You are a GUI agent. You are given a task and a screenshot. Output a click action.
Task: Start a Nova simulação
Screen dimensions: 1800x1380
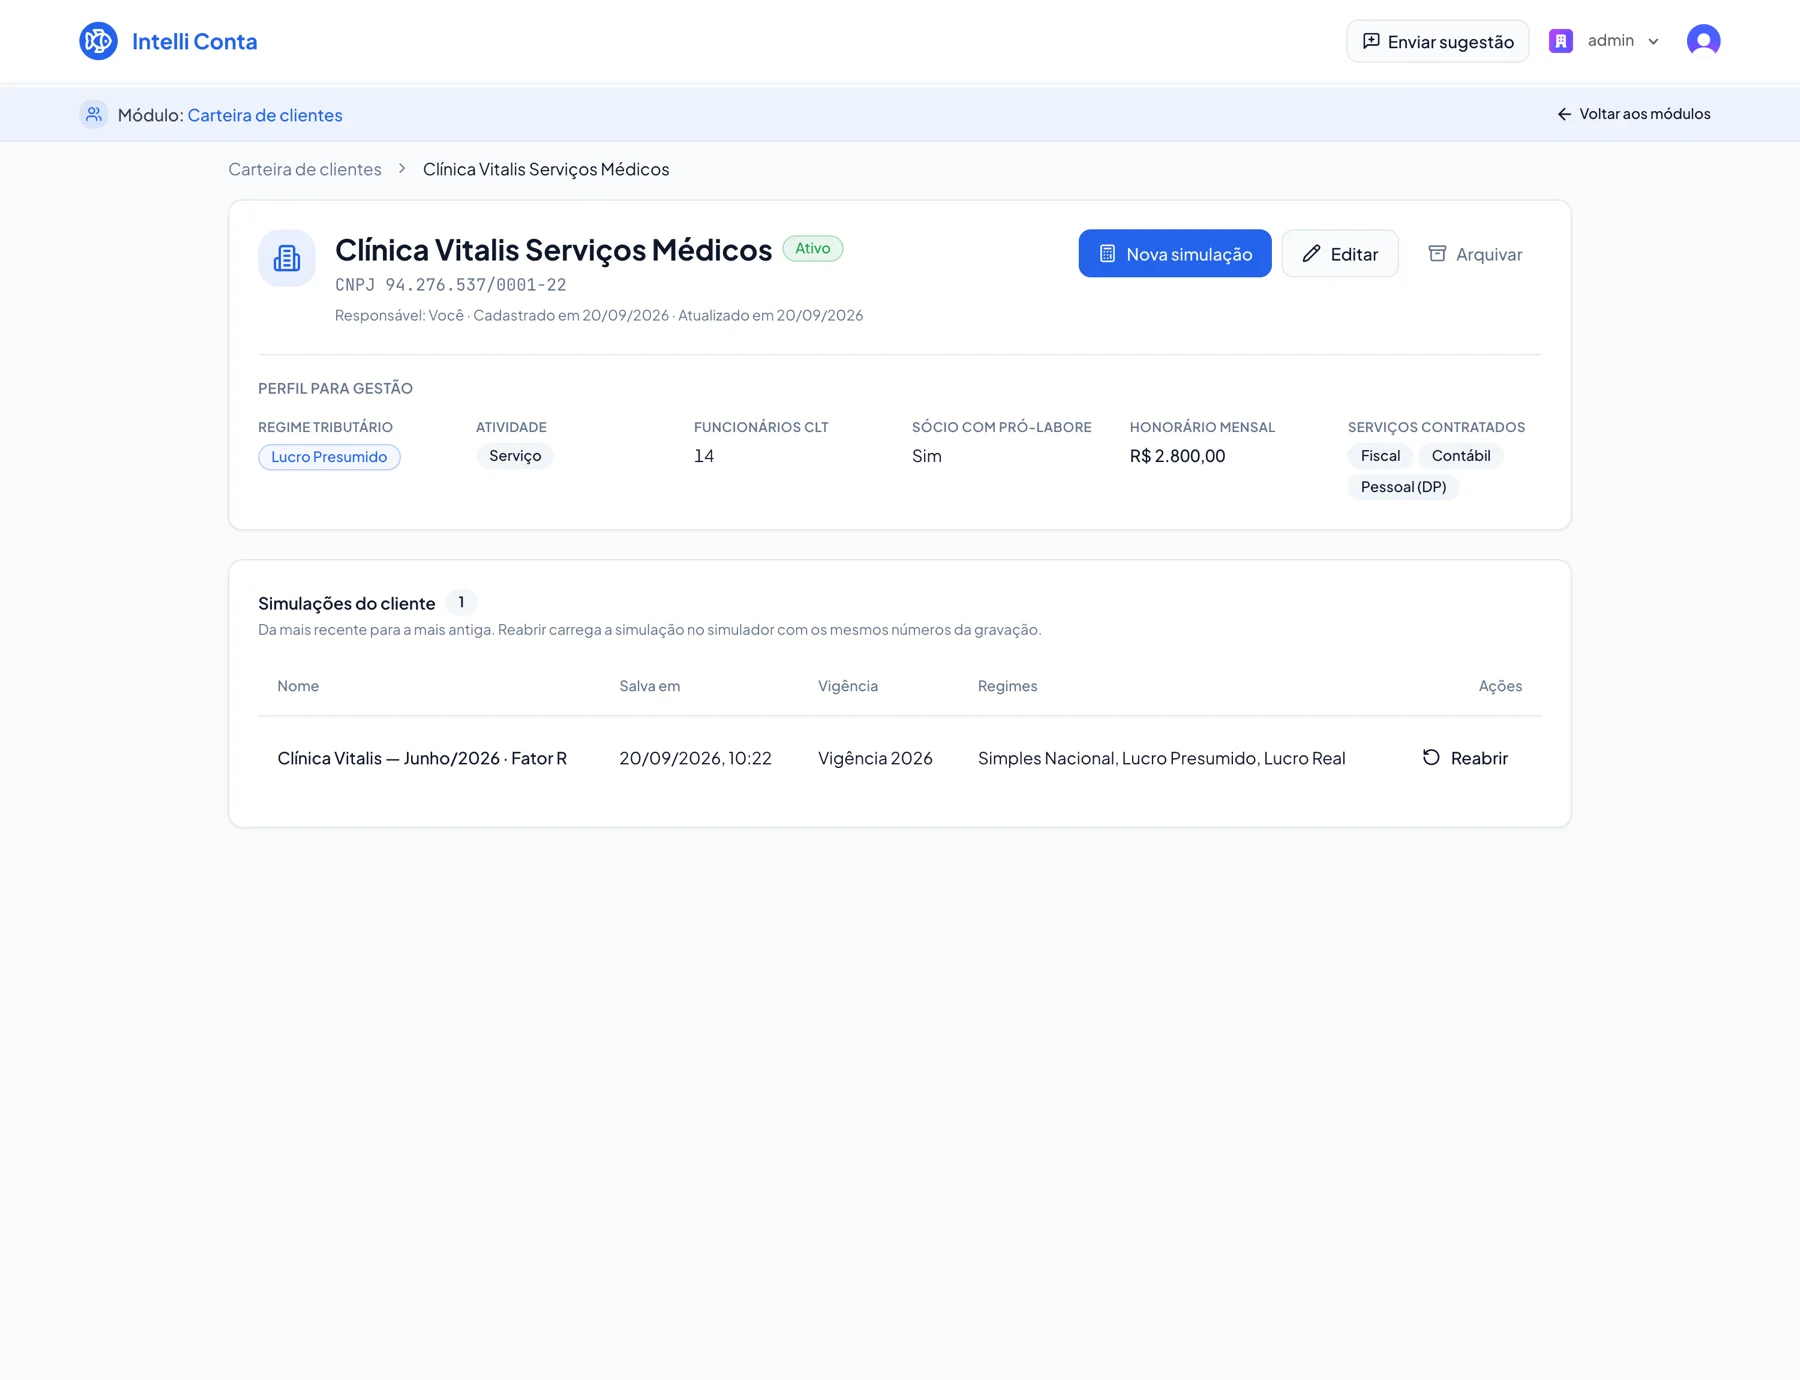pyautogui.click(x=1175, y=254)
